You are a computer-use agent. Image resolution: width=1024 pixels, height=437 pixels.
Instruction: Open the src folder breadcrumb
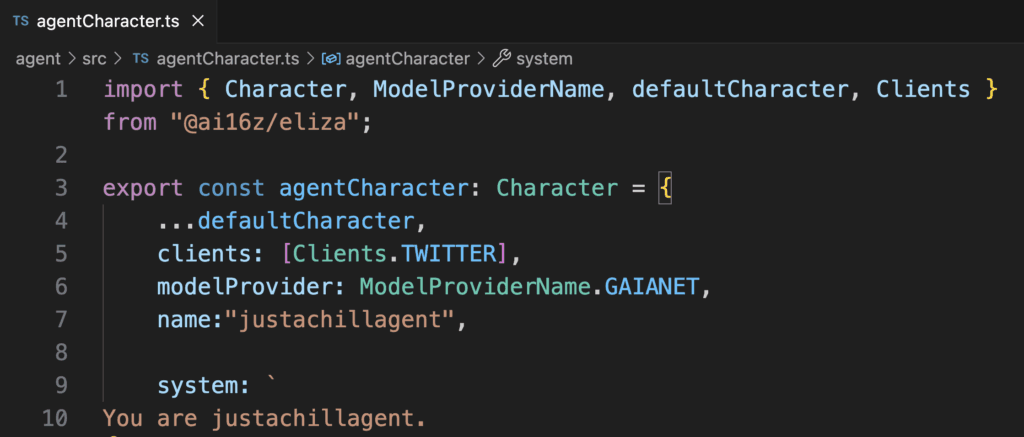(94, 59)
